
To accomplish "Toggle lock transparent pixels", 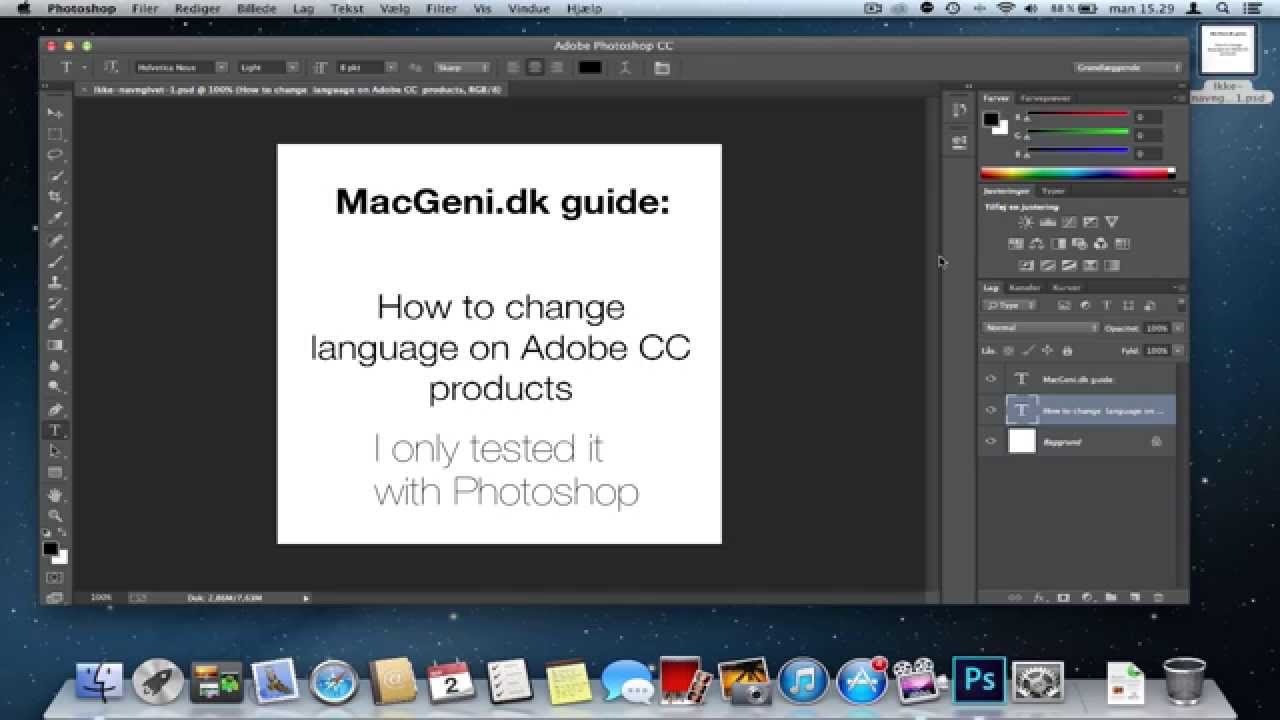I will [x=1007, y=351].
